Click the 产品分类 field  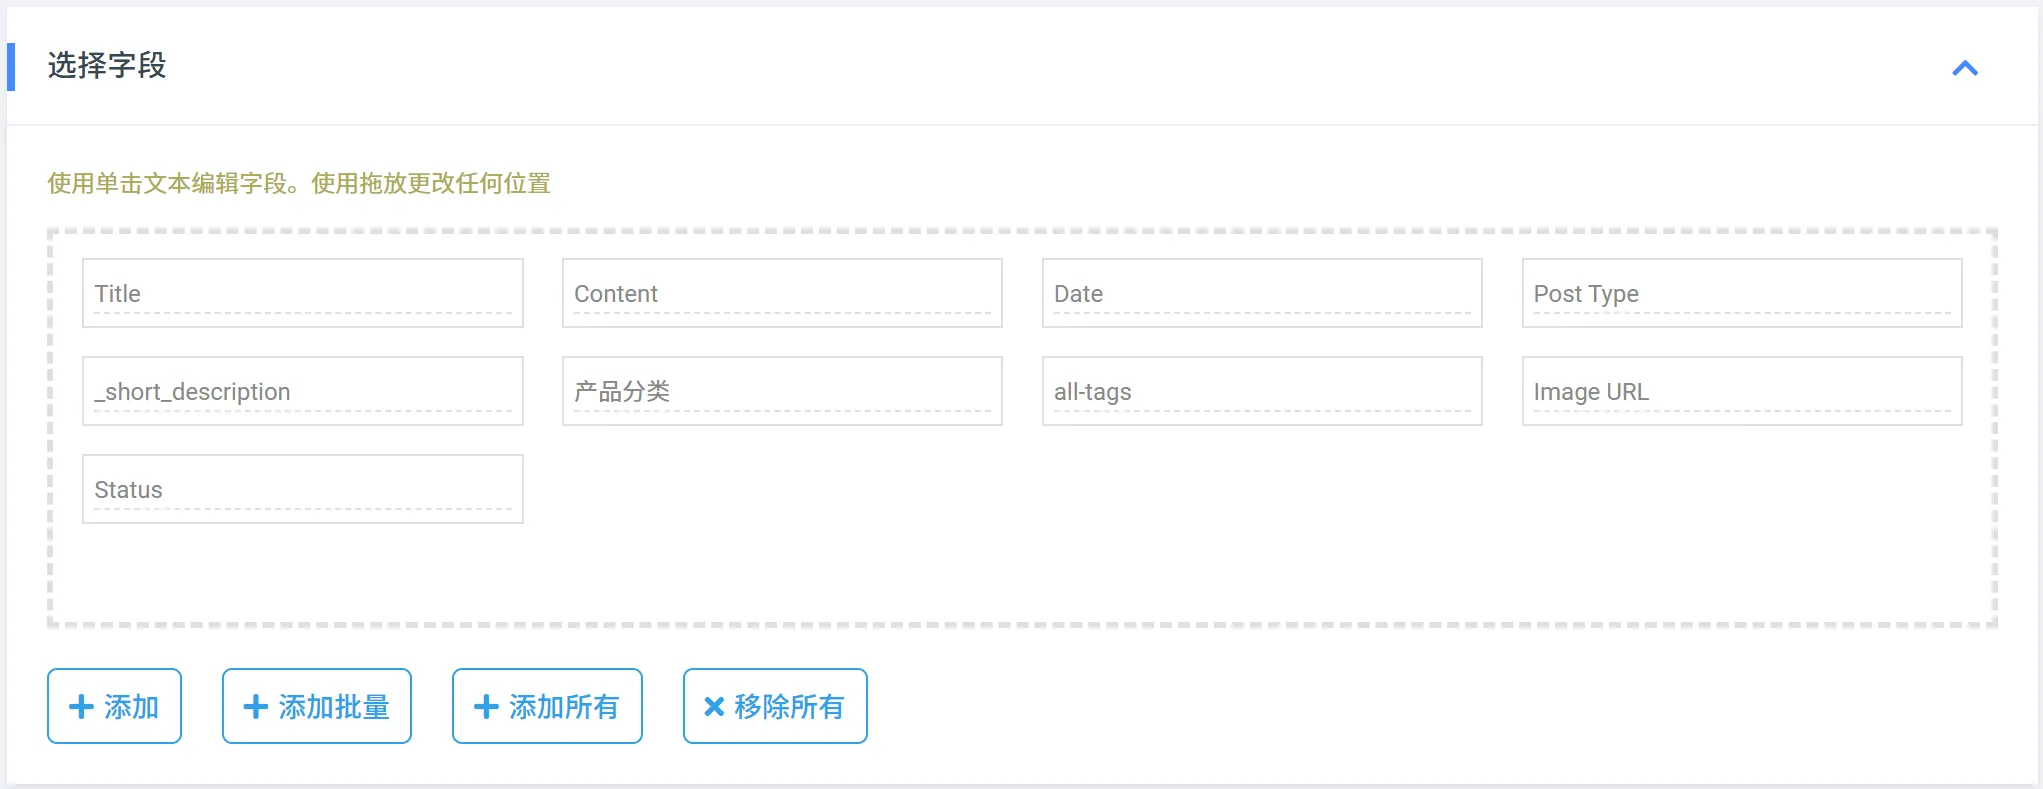(782, 392)
